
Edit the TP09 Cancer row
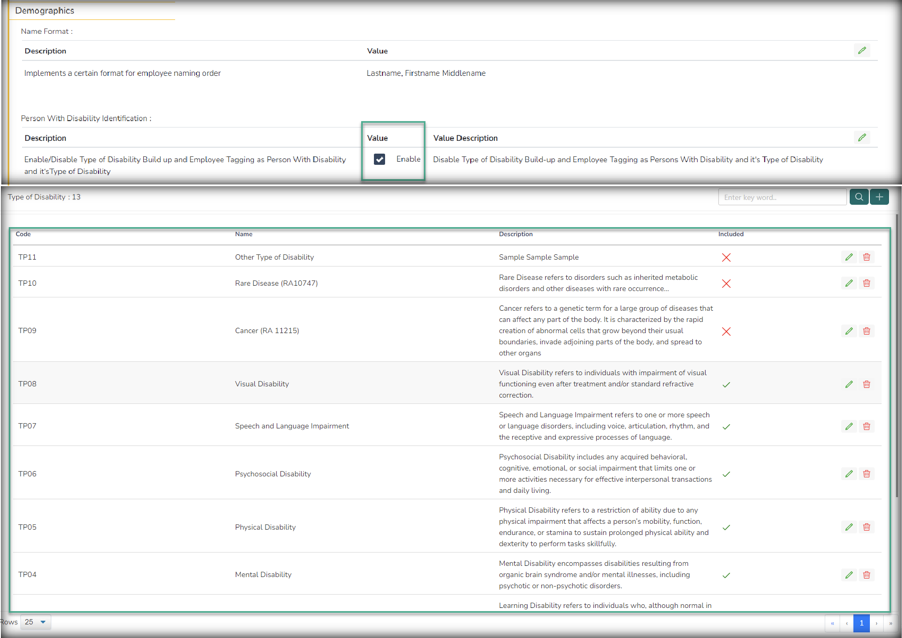tap(849, 331)
